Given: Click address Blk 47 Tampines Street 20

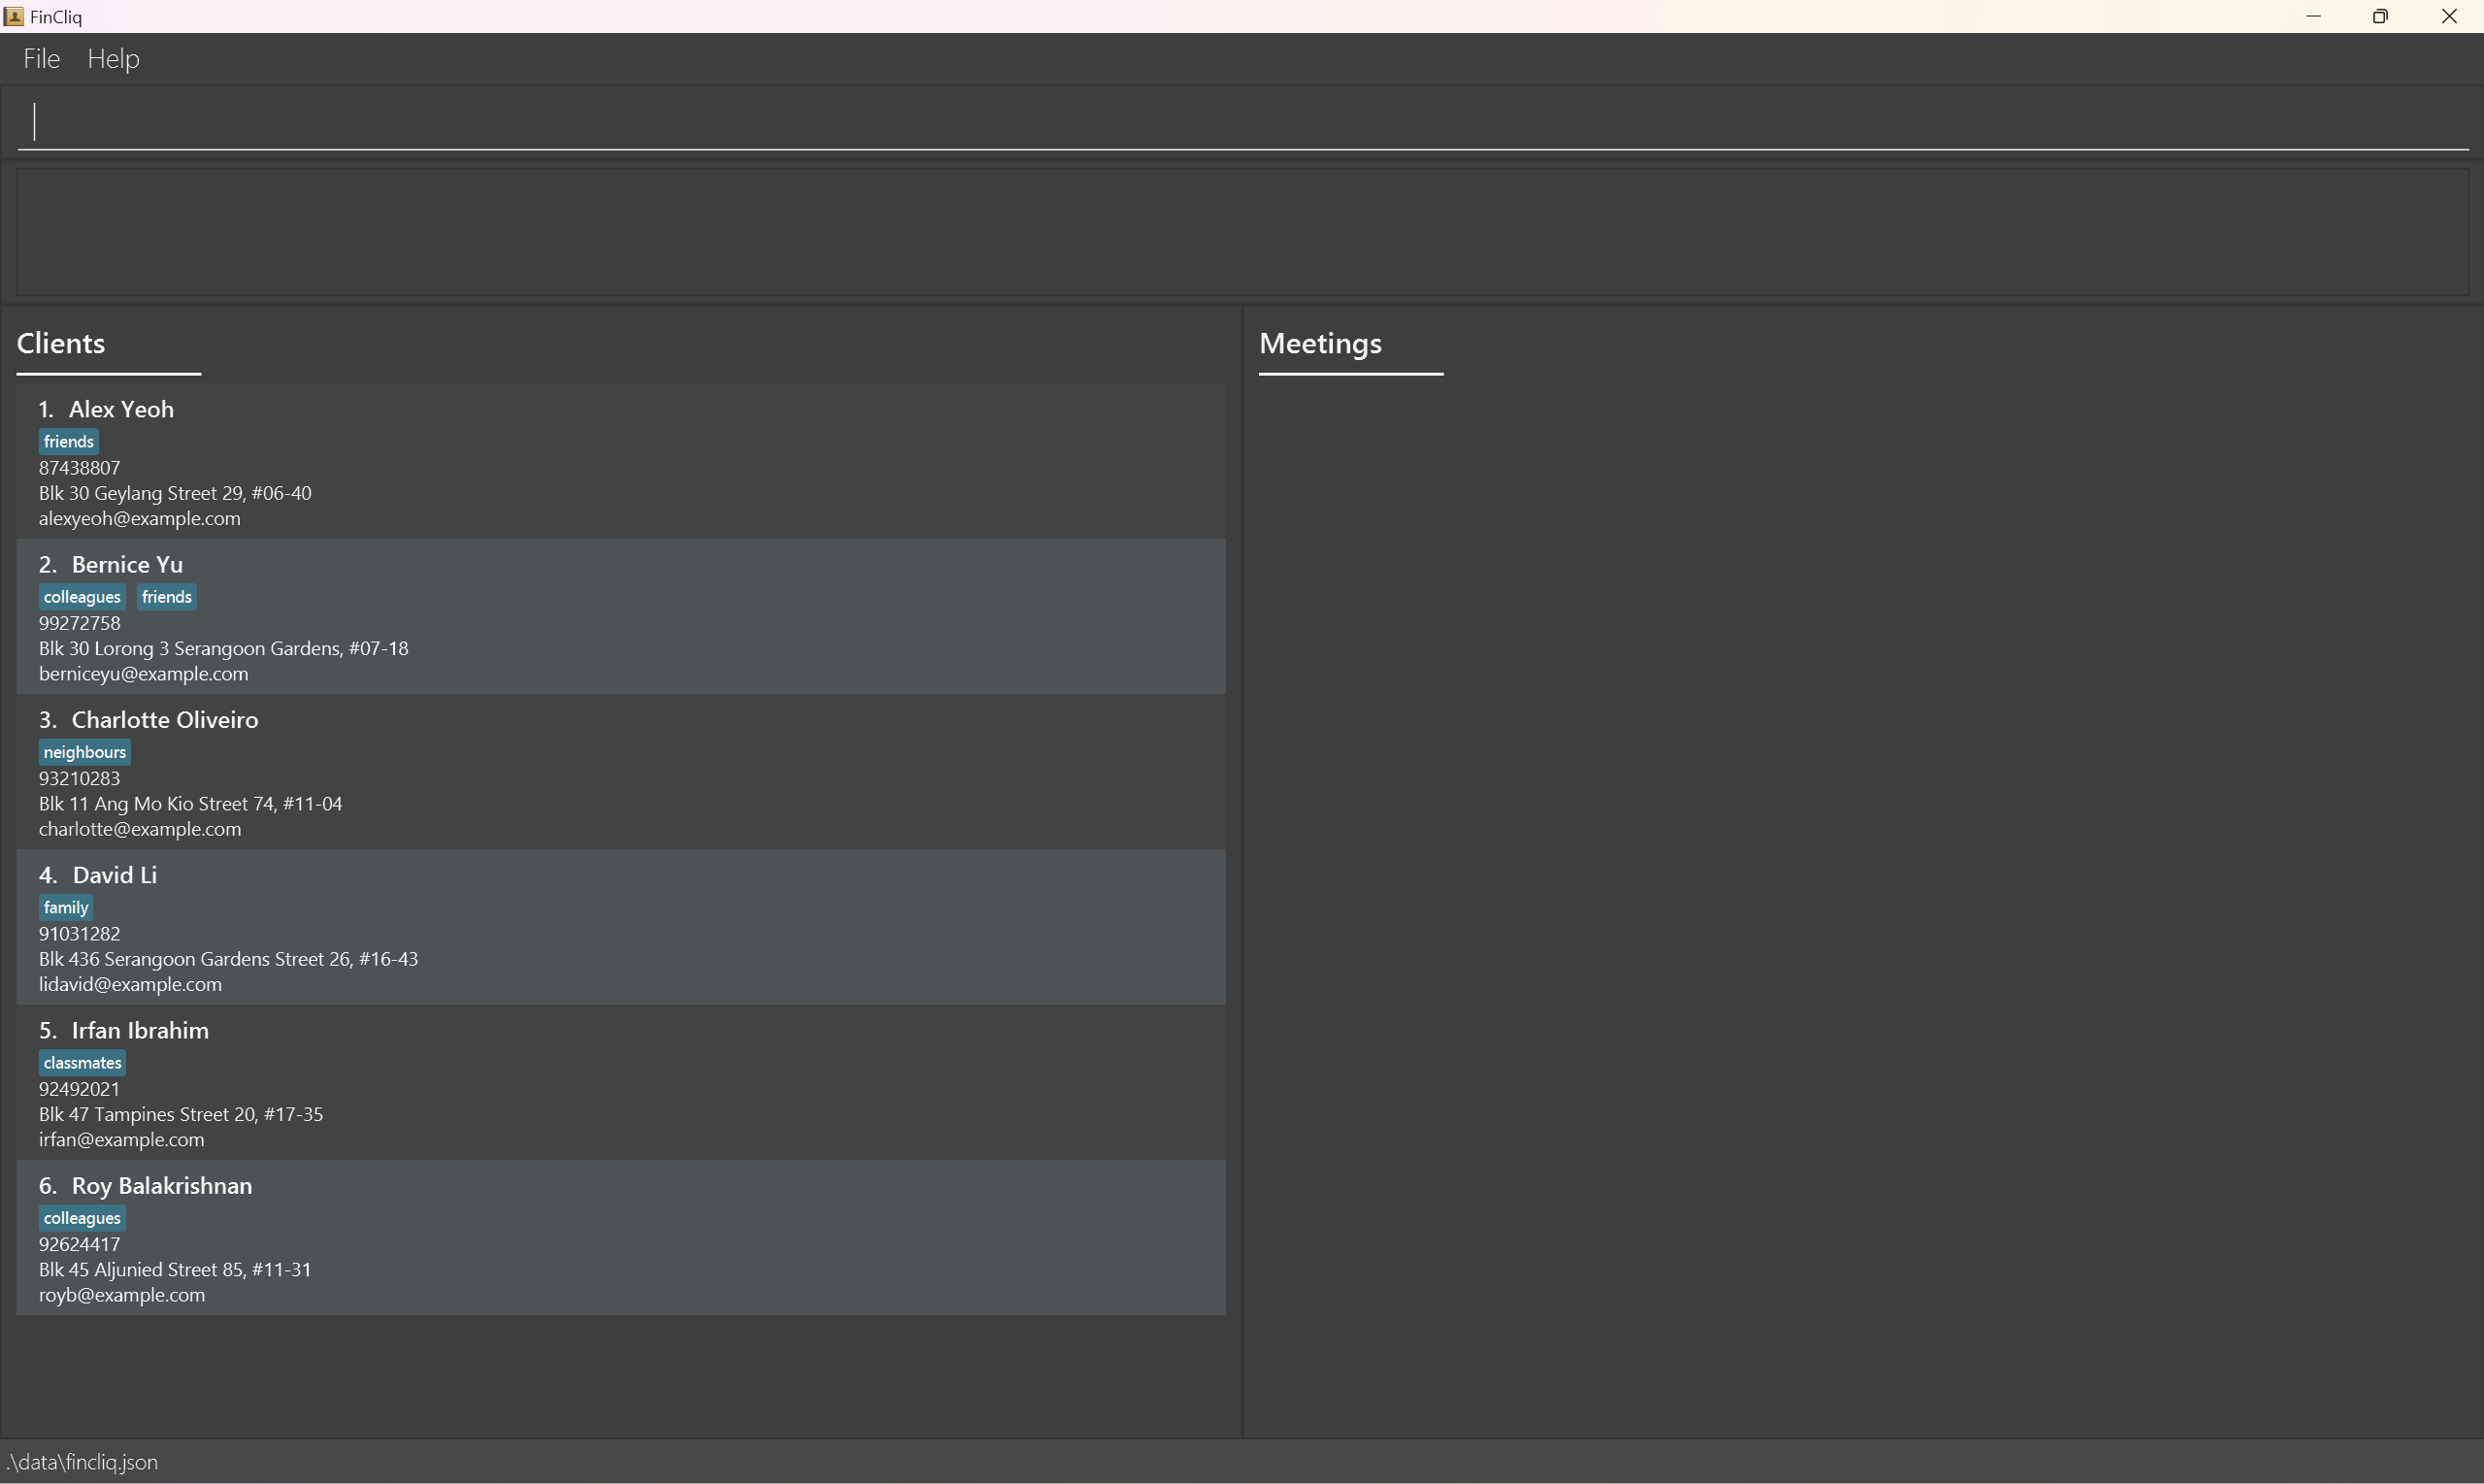Looking at the screenshot, I should click(181, 1114).
